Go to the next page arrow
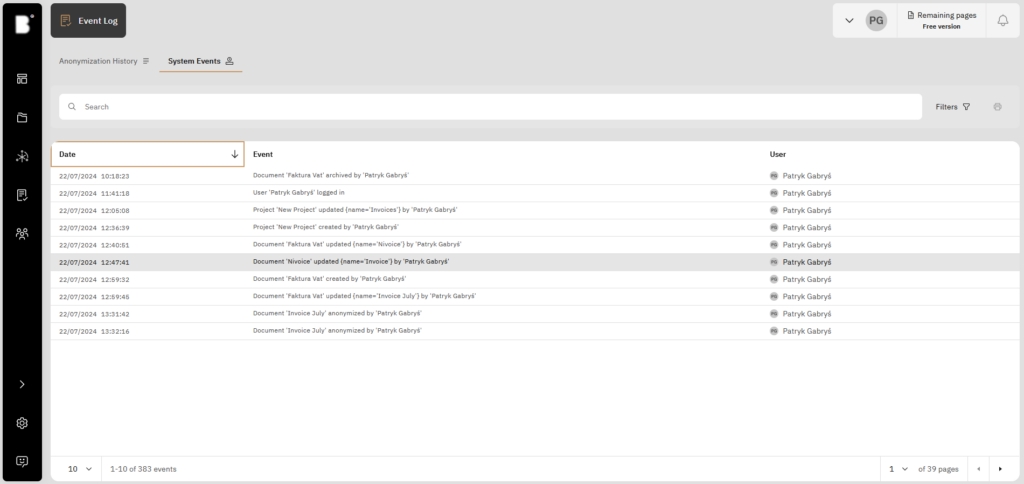 (x=999, y=468)
